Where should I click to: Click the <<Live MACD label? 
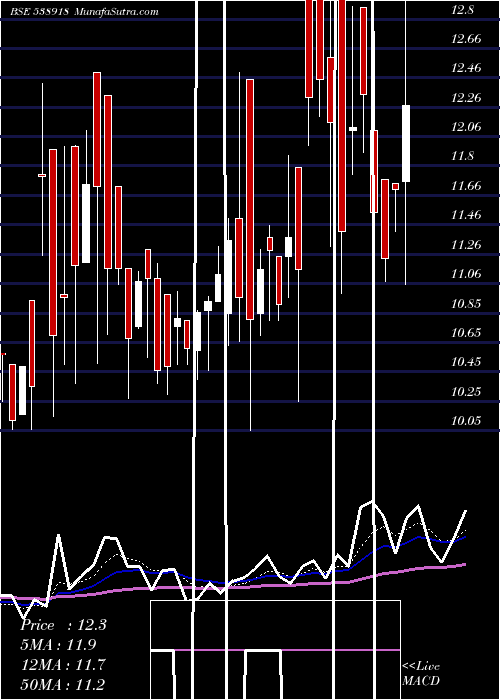[421, 674]
